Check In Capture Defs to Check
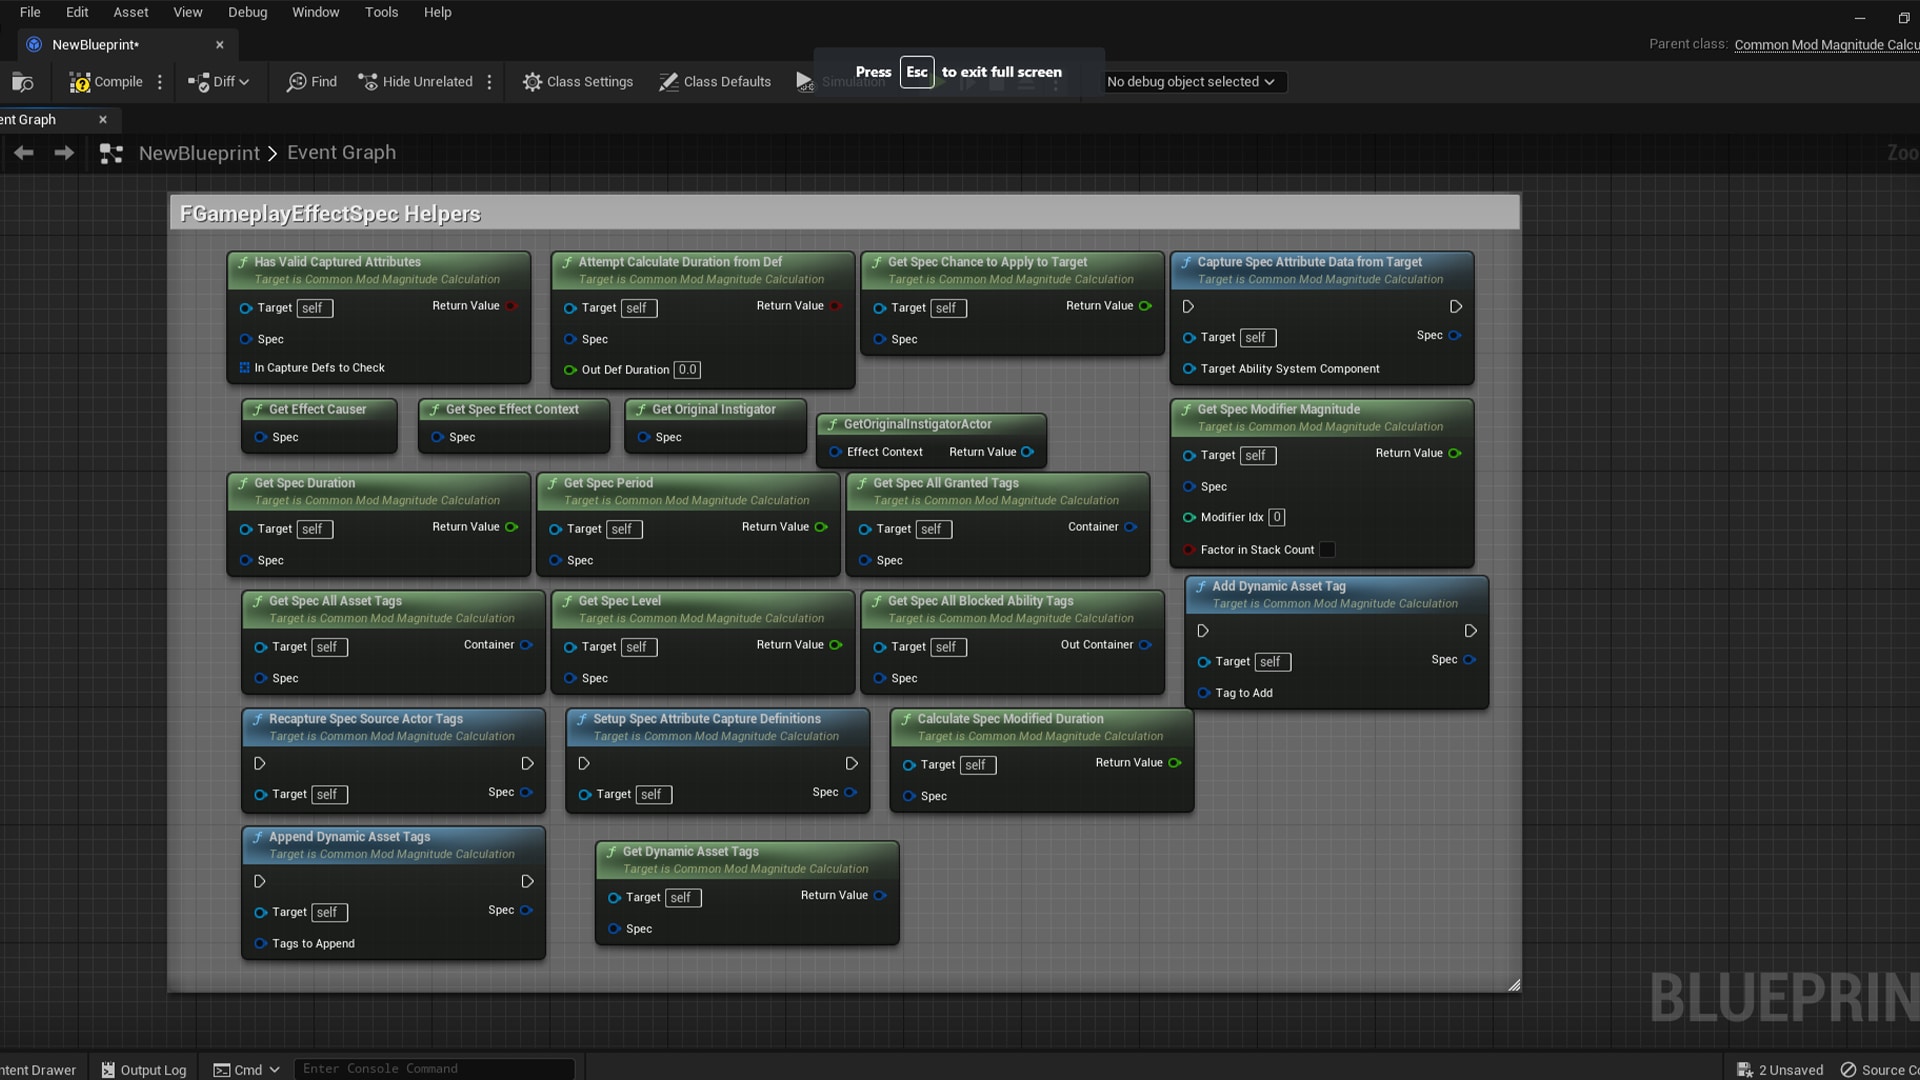1920x1080 pixels. point(245,368)
